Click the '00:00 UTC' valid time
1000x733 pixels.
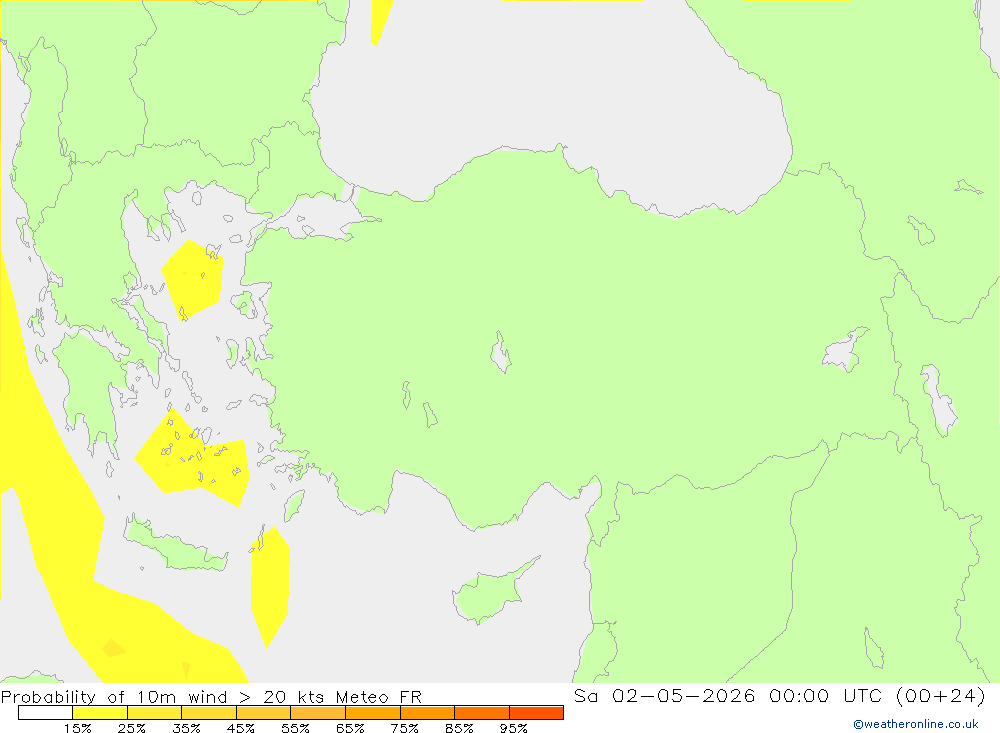click(825, 695)
